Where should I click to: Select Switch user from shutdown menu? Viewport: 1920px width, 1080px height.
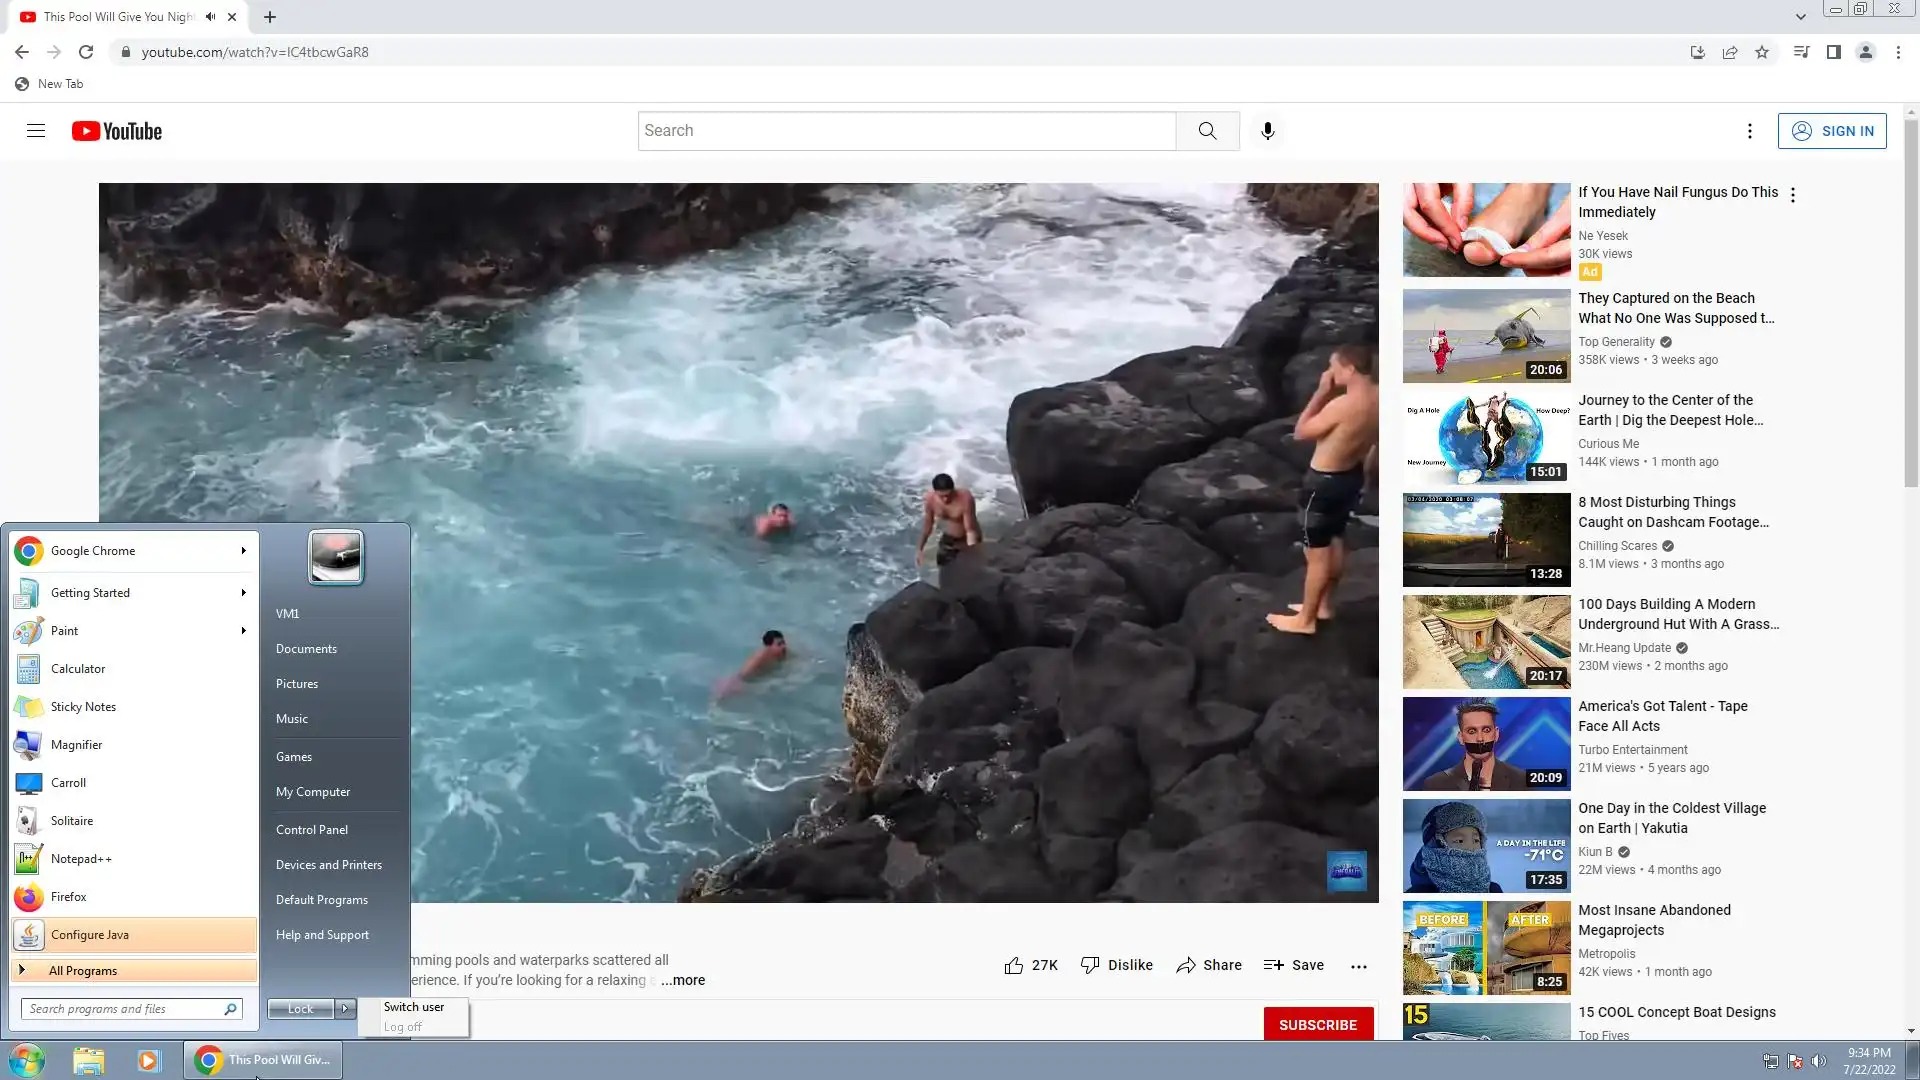(414, 1007)
